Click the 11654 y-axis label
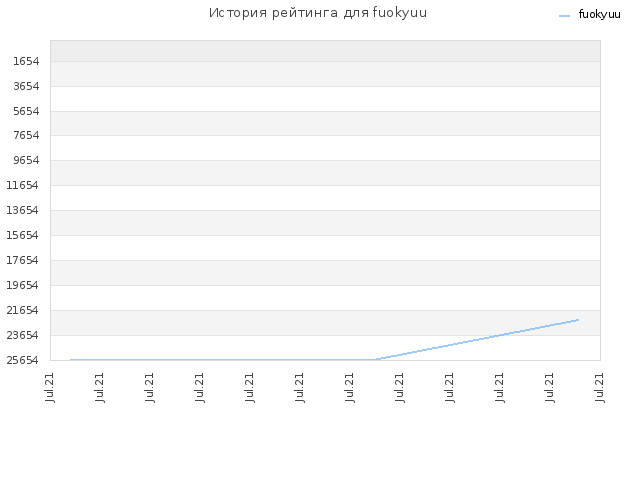Screen dimensions: 640x480 [x=22, y=186]
